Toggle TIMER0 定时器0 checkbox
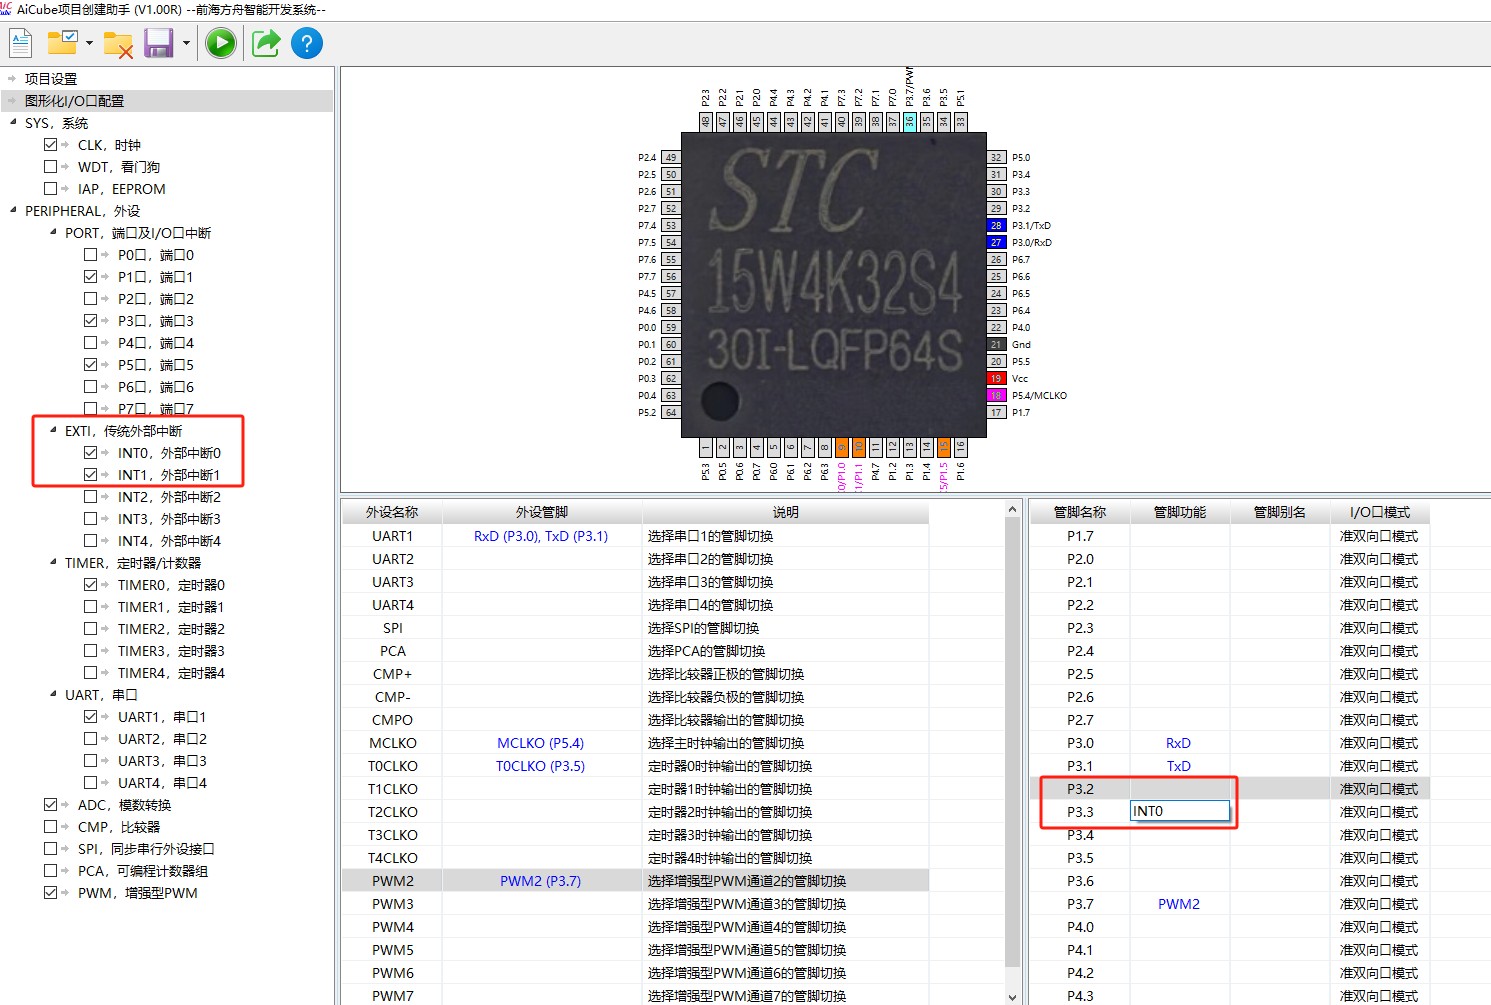1491x1005 pixels. coord(91,585)
